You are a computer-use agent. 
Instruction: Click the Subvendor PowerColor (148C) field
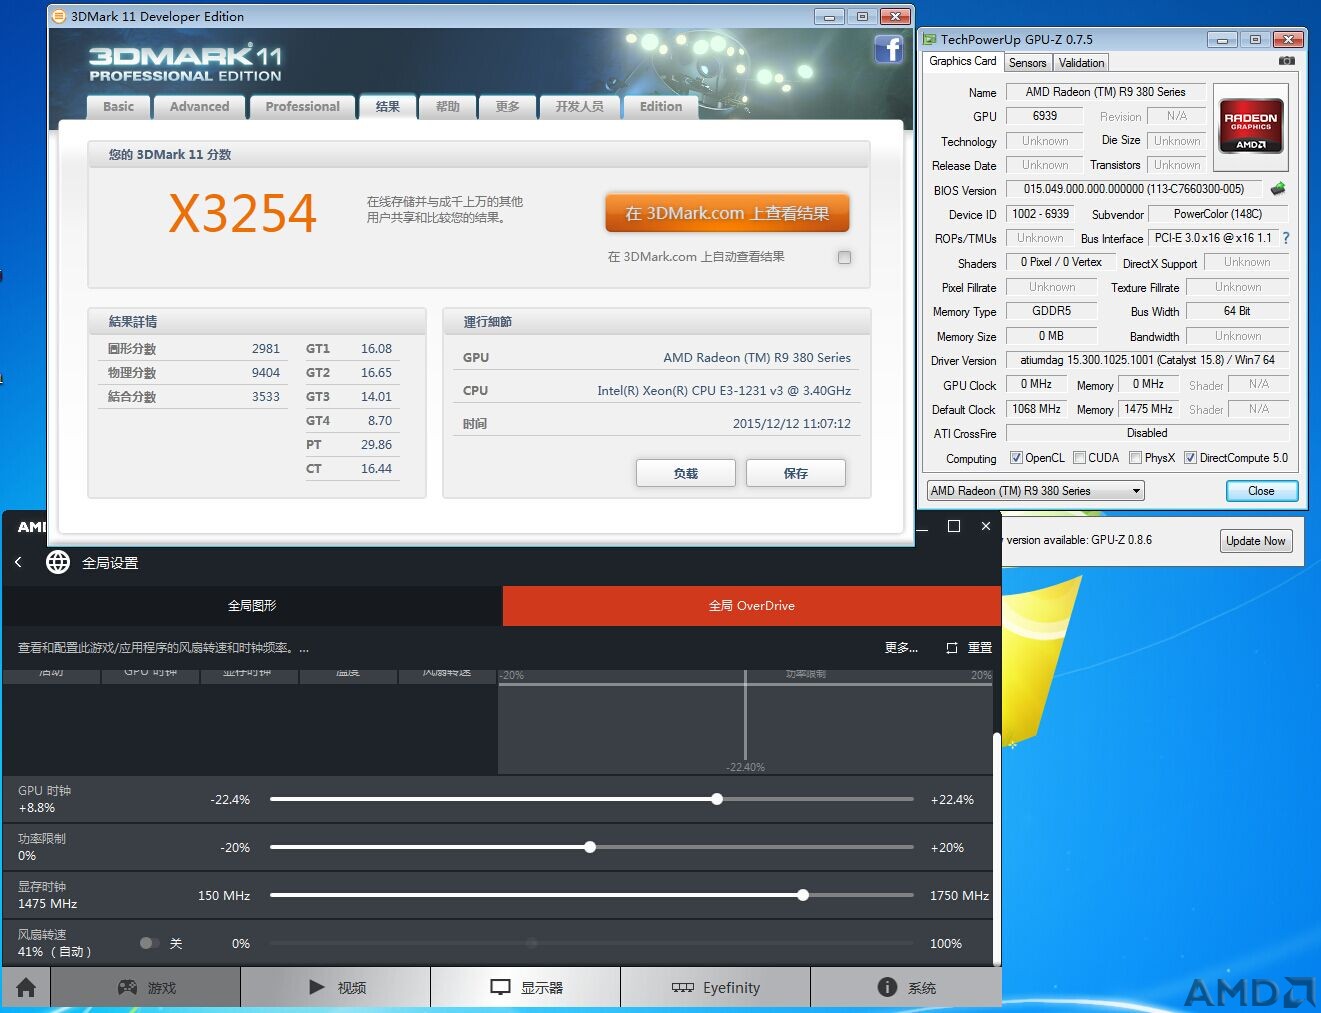tap(1217, 214)
